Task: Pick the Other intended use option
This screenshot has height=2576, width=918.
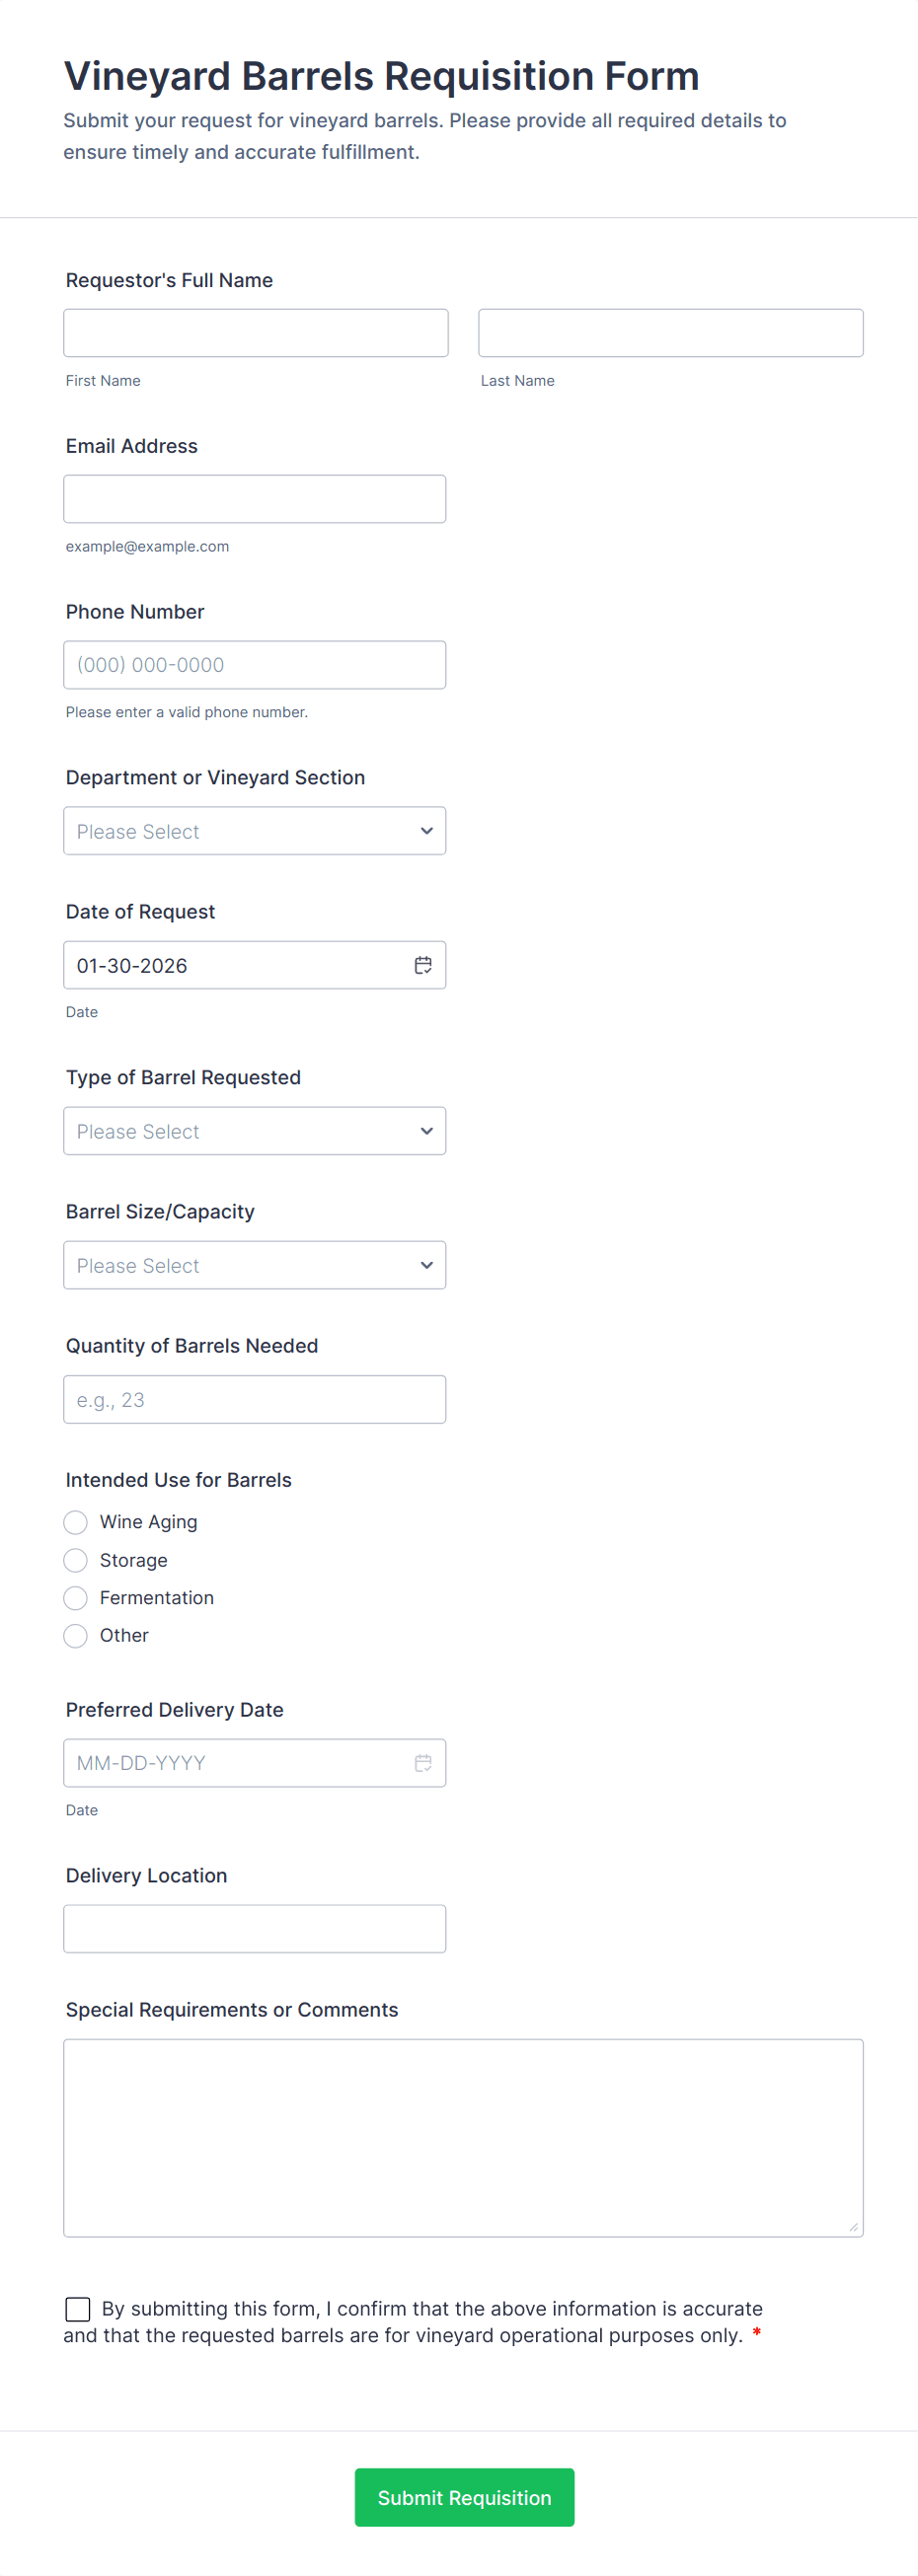Action: 76,1636
